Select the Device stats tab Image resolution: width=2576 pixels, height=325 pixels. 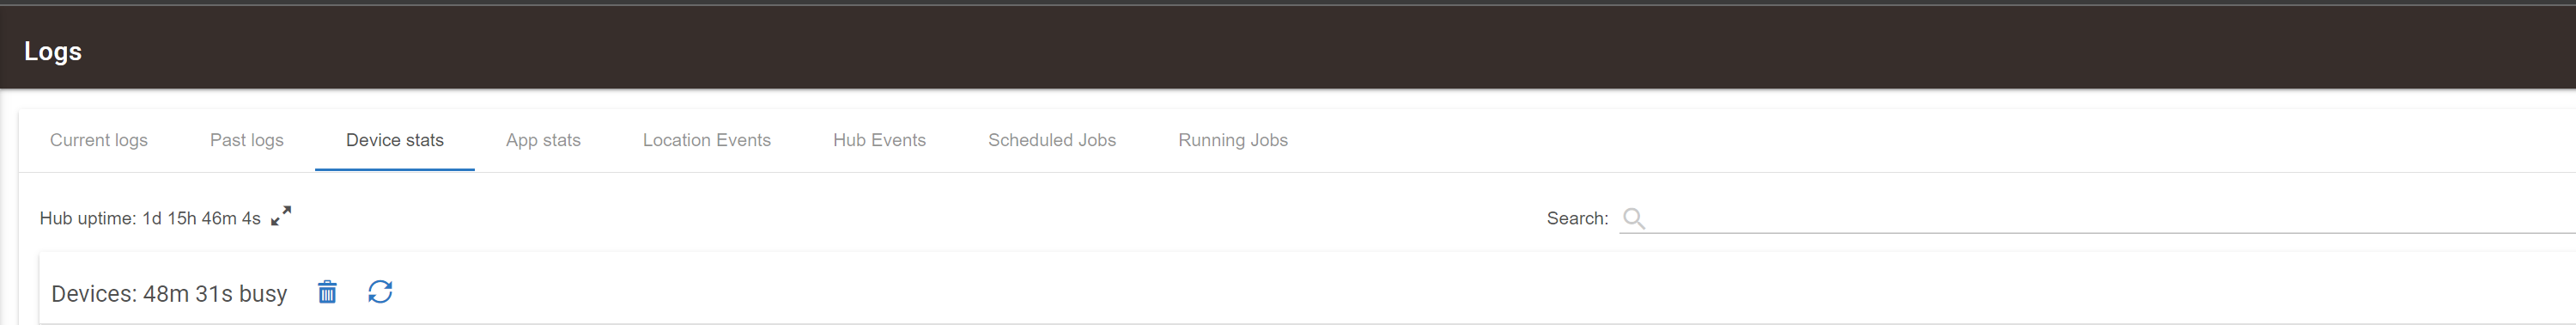point(395,140)
